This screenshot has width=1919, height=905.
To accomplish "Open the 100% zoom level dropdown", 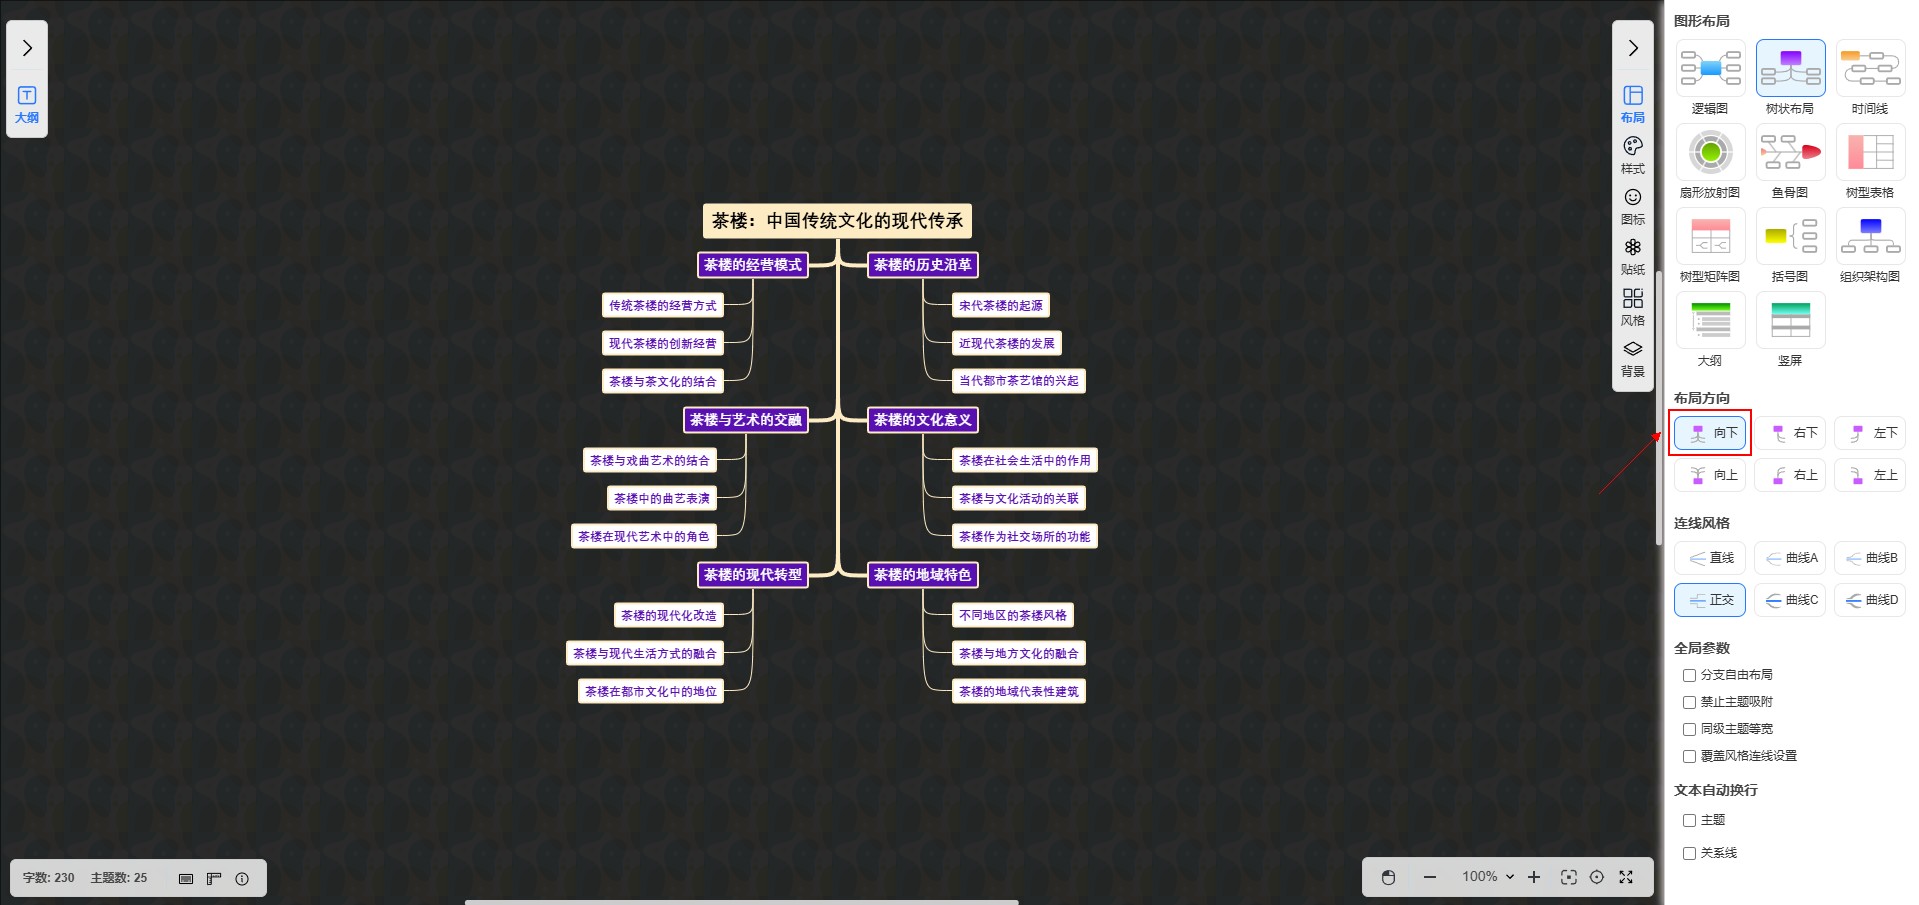I will [x=1488, y=877].
